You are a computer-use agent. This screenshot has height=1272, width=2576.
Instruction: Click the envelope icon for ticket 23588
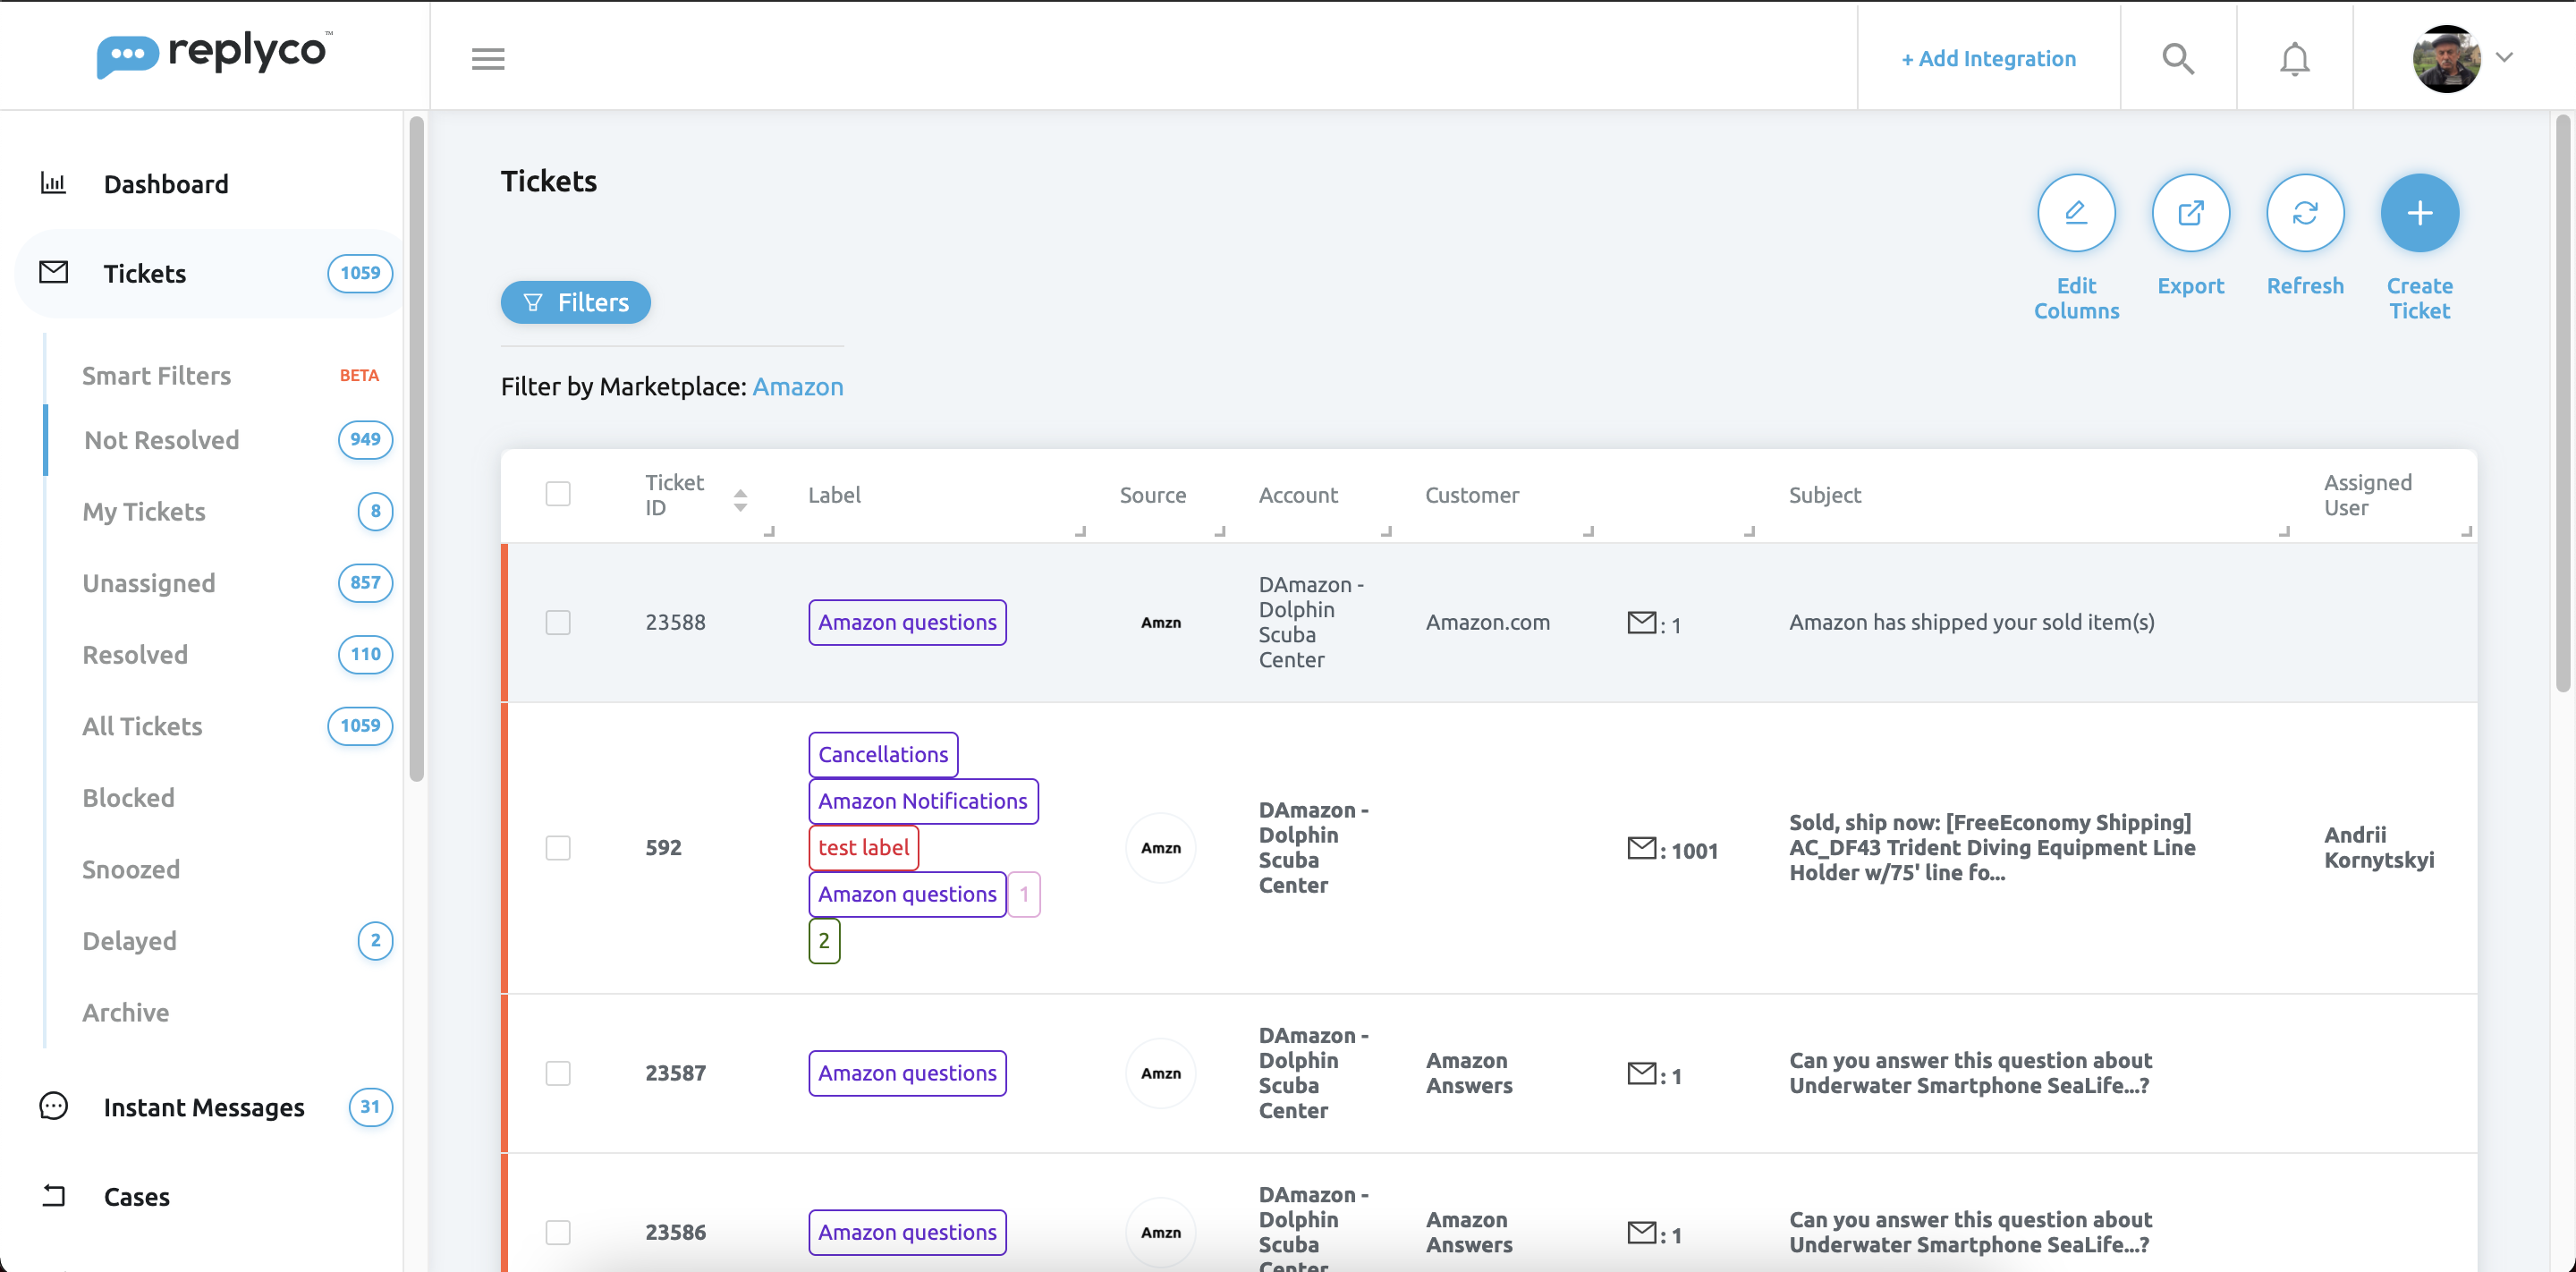(1641, 622)
